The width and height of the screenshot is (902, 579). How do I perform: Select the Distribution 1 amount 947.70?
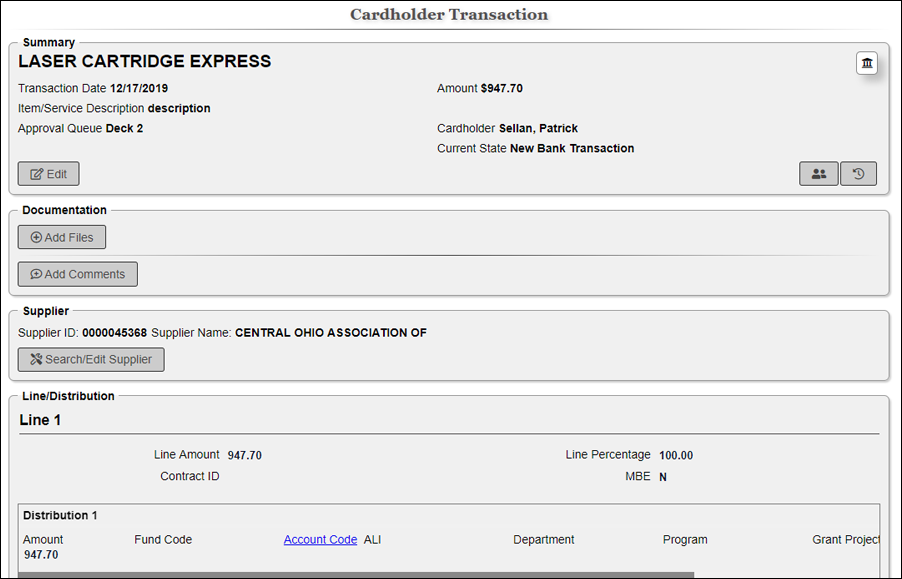point(41,555)
